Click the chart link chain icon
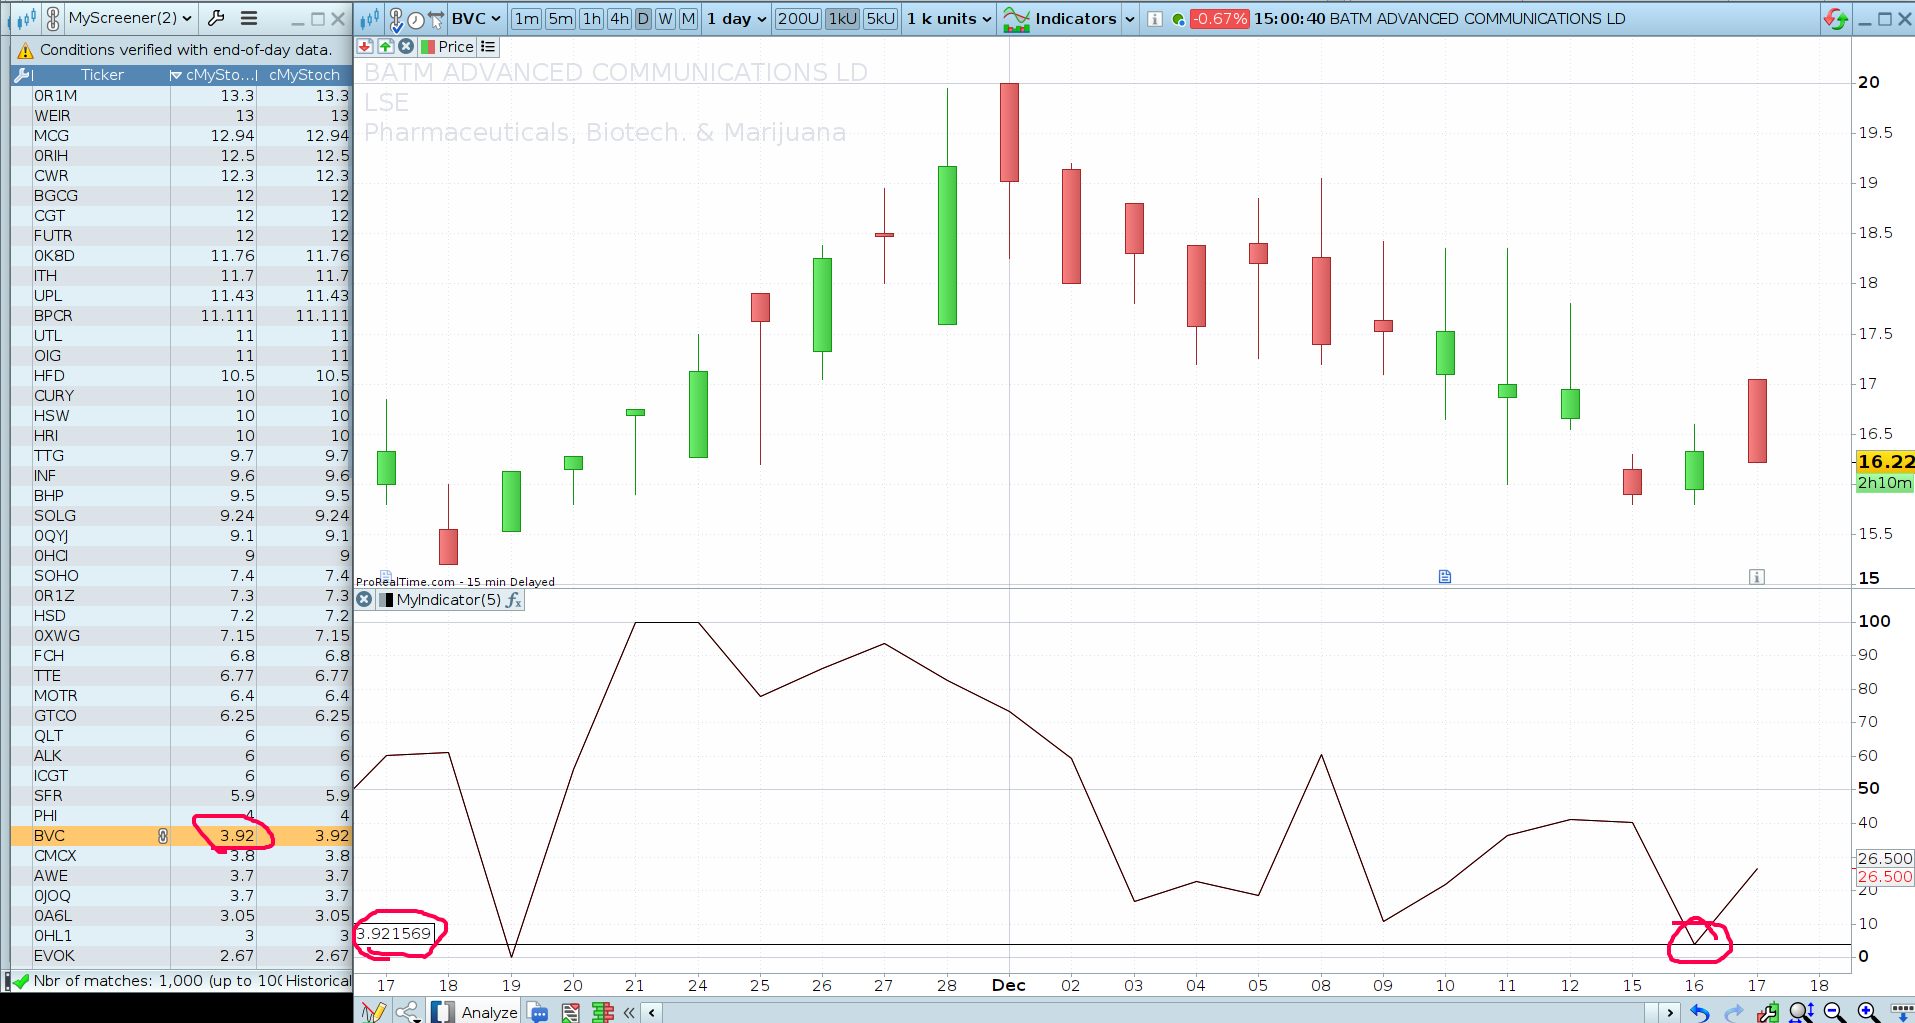 click(x=396, y=18)
